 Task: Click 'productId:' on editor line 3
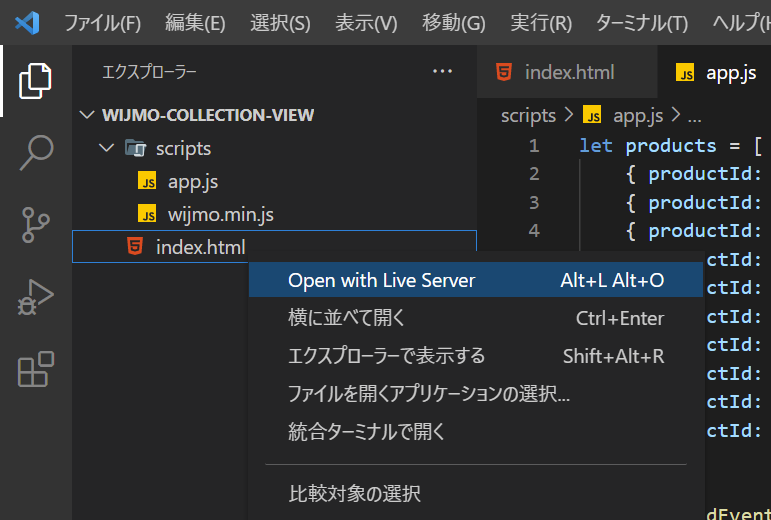[x=705, y=202]
